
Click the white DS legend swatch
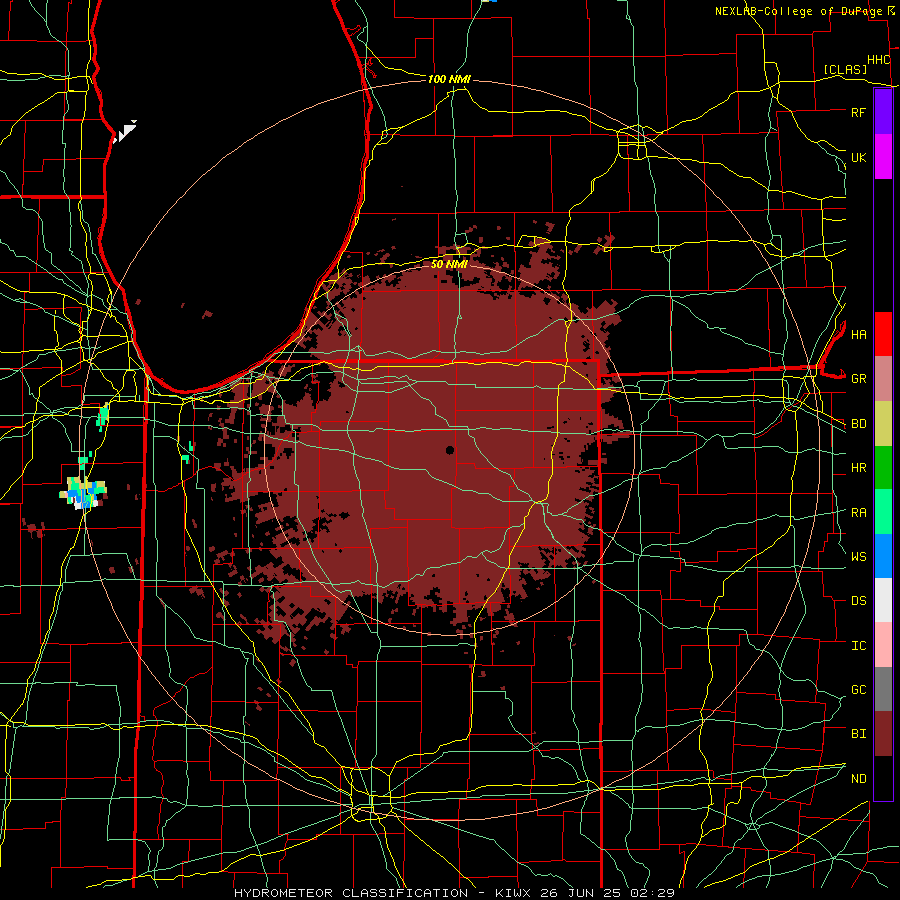click(x=883, y=600)
